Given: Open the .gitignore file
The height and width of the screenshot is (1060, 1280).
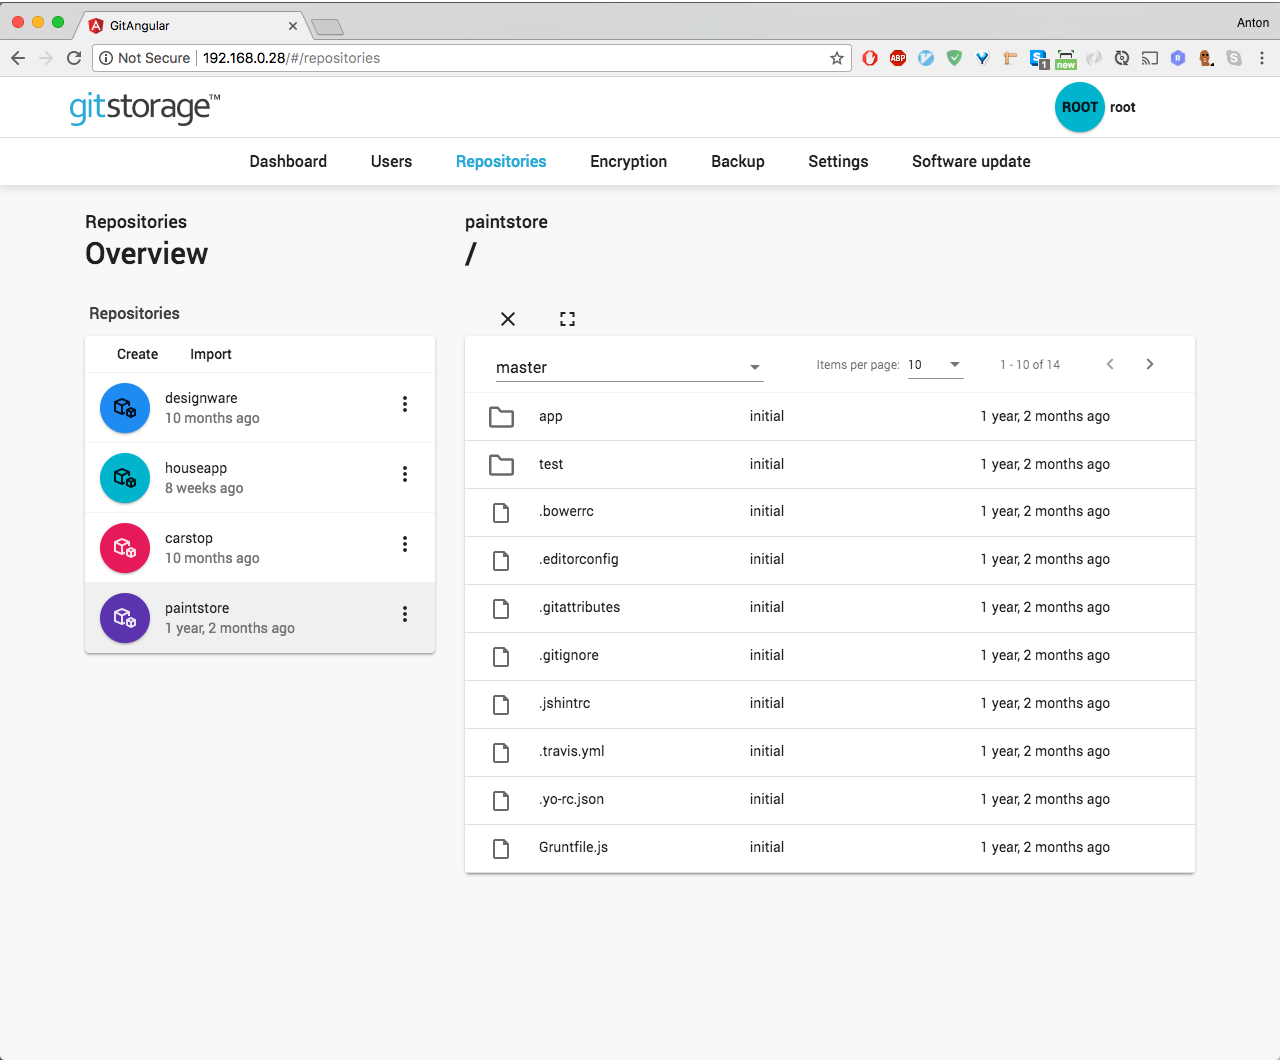Looking at the screenshot, I should [x=568, y=655].
